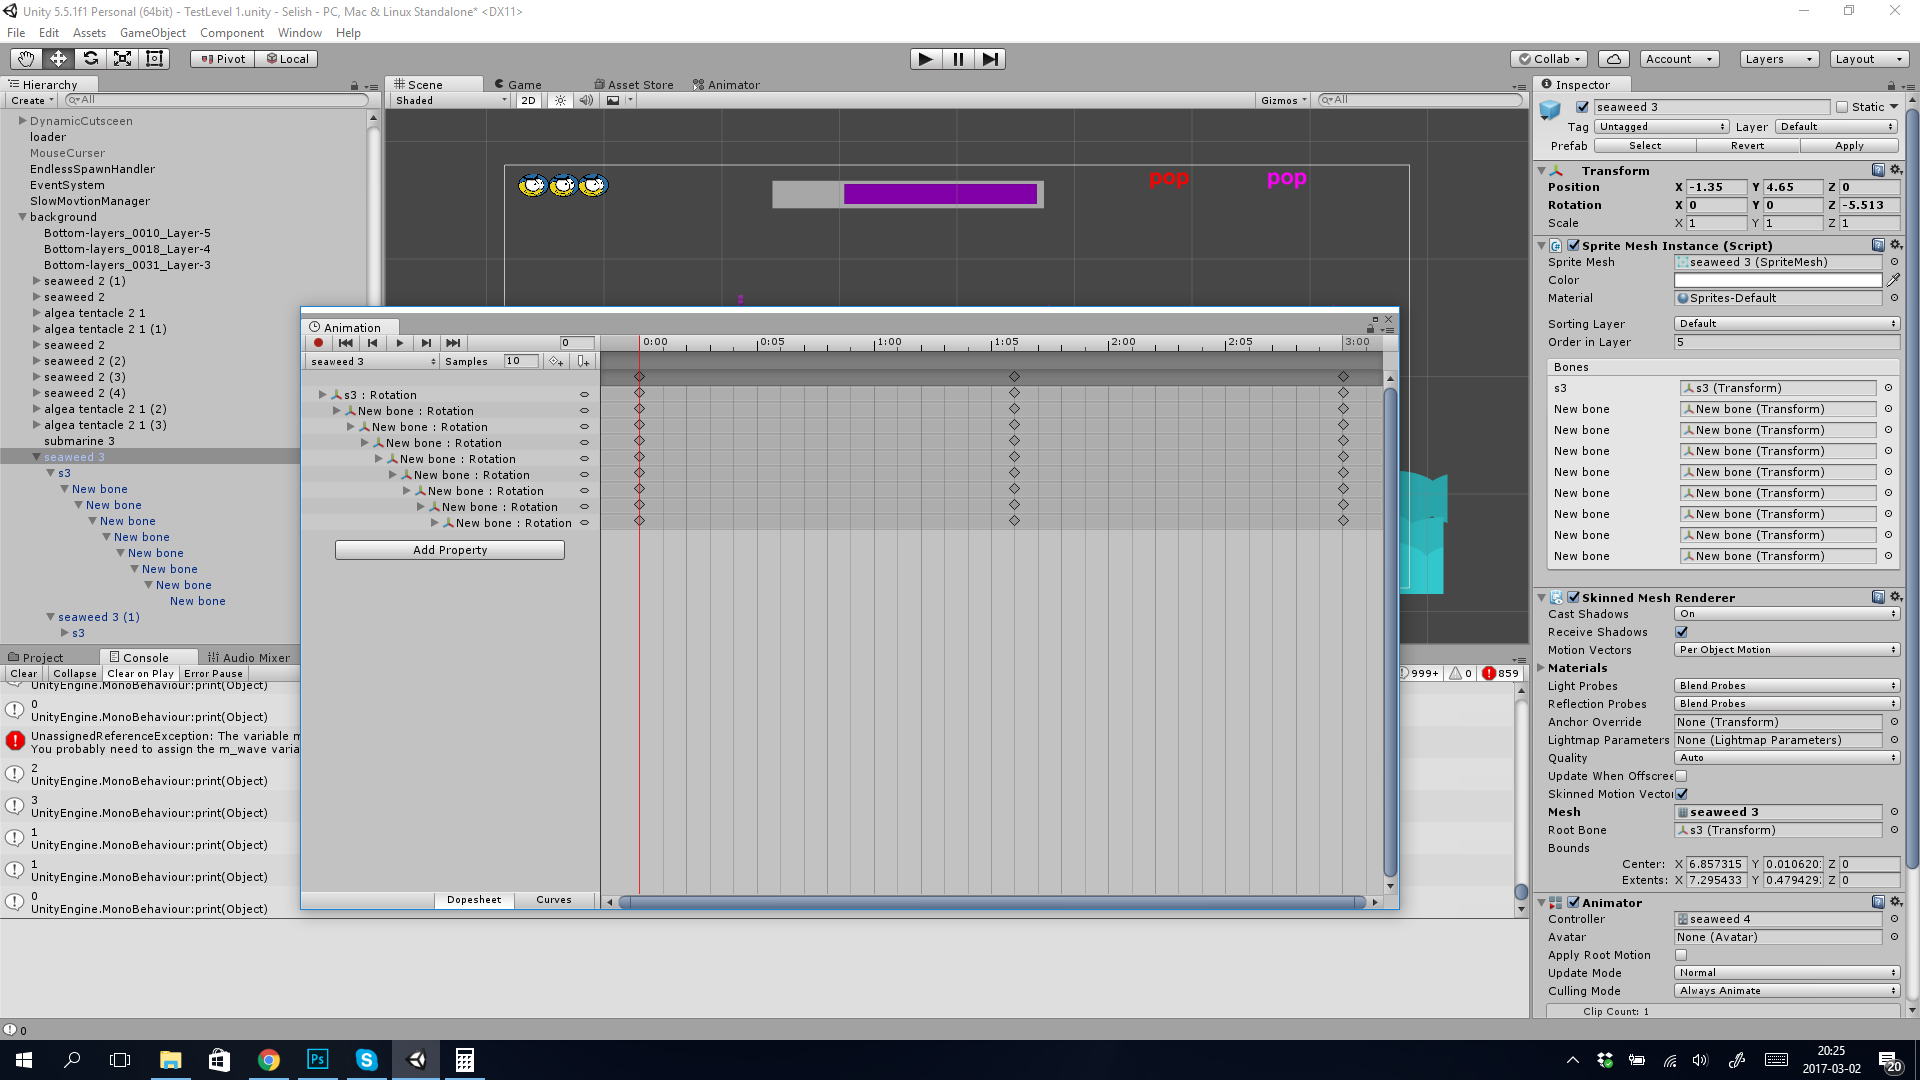Viewport: 1920px width, 1080px height.
Task: Click the Scale tool icon
Action: point(122,59)
